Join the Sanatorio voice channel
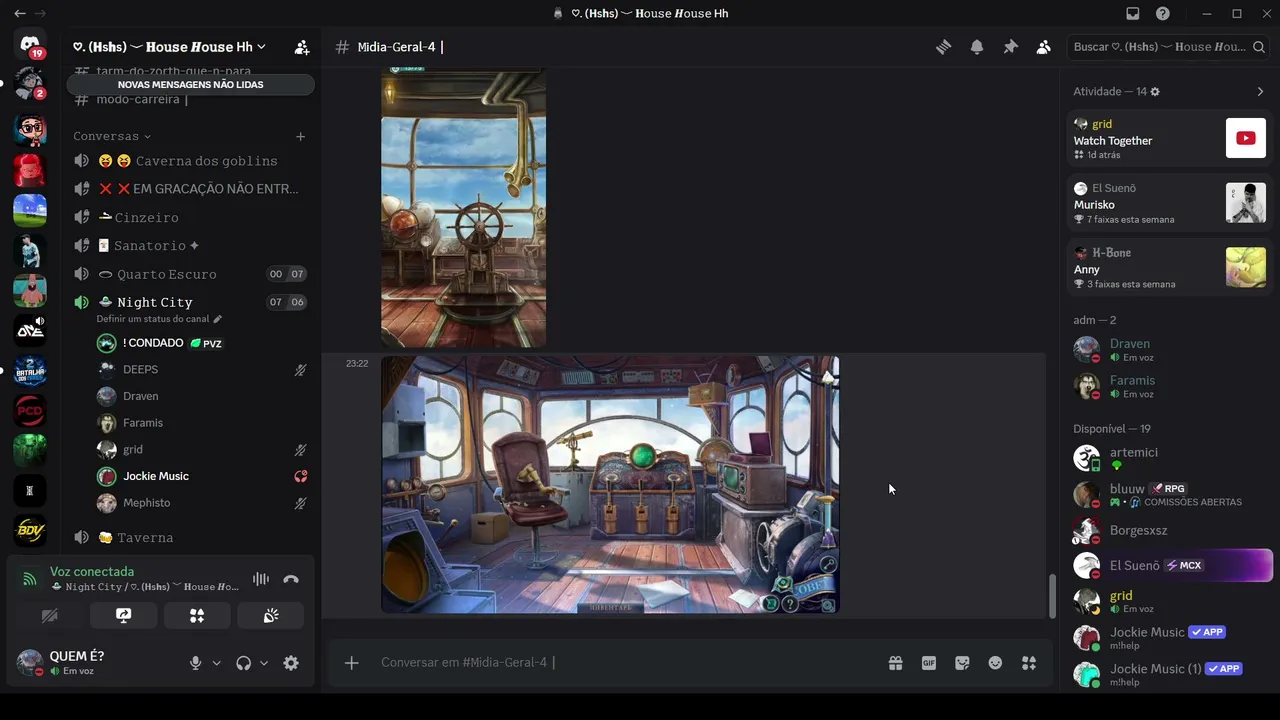 (x=190, y=245)
